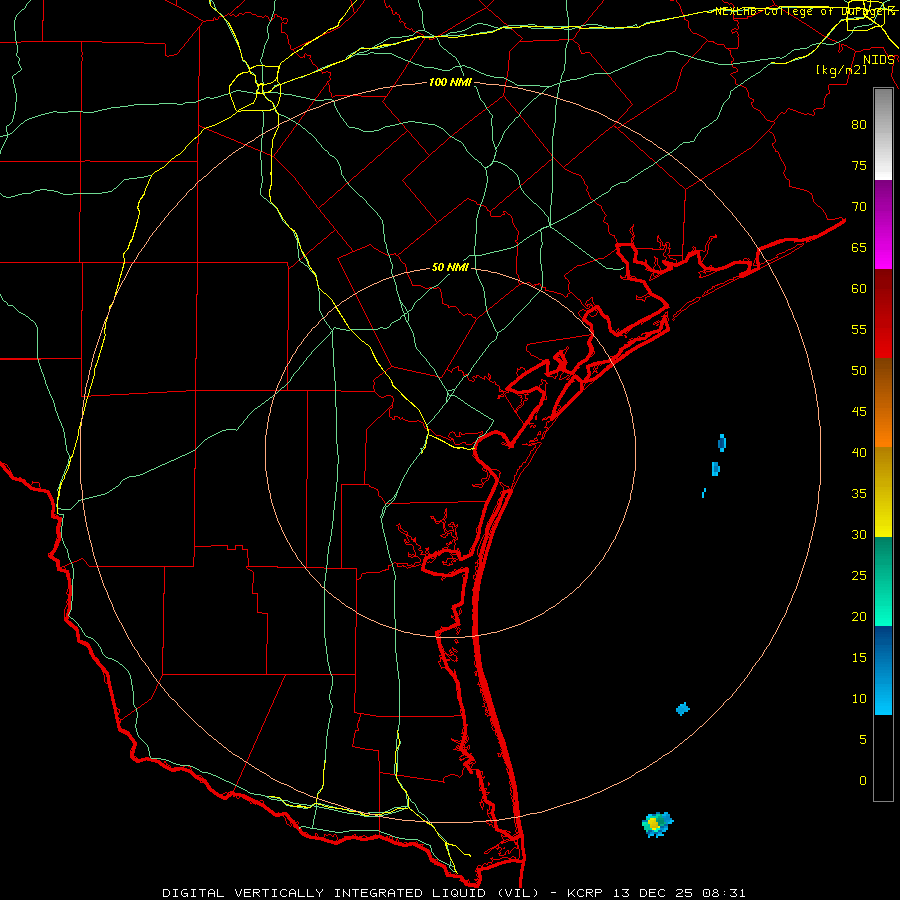Viewport: 900px width, 900px height.
Task: Click the "50 NMI" range ring label
Action: click(450, 267)
